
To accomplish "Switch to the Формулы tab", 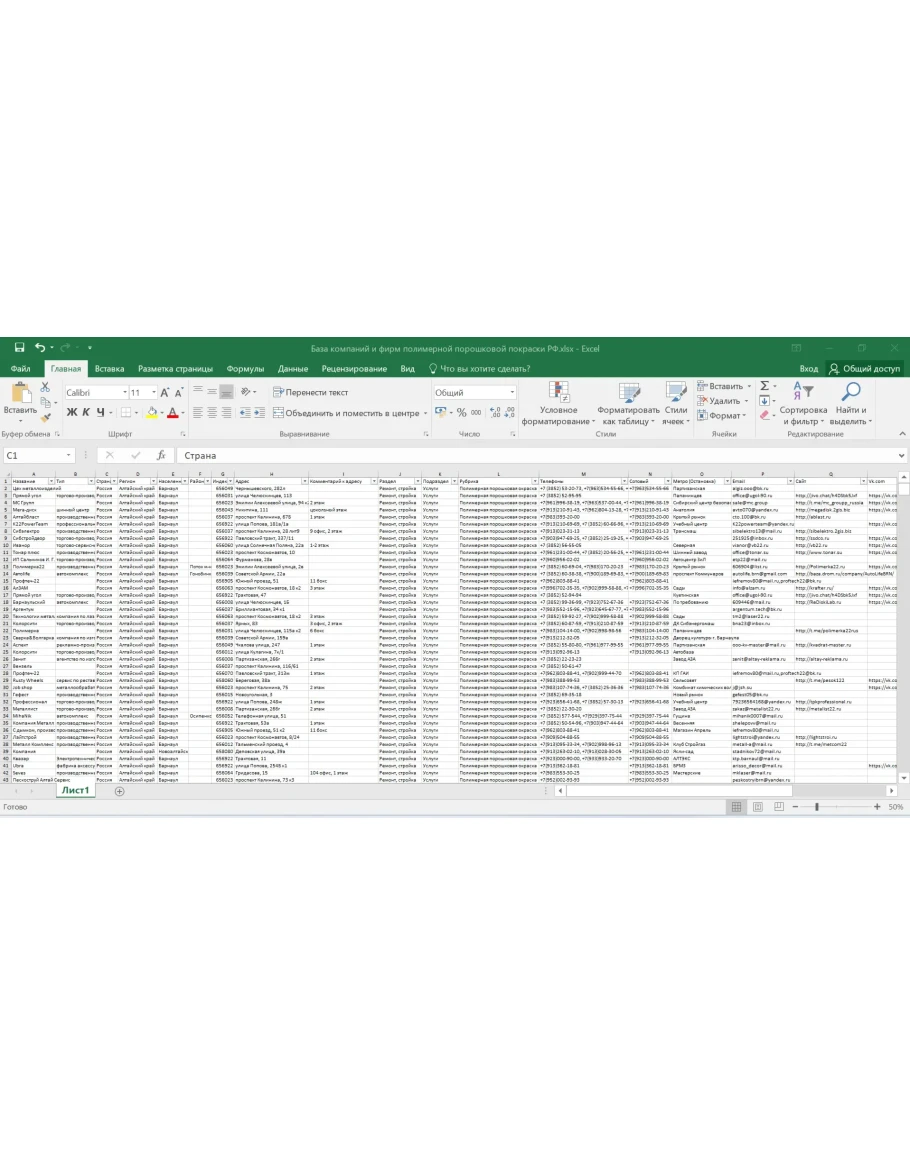I will [x=245, y=368].
